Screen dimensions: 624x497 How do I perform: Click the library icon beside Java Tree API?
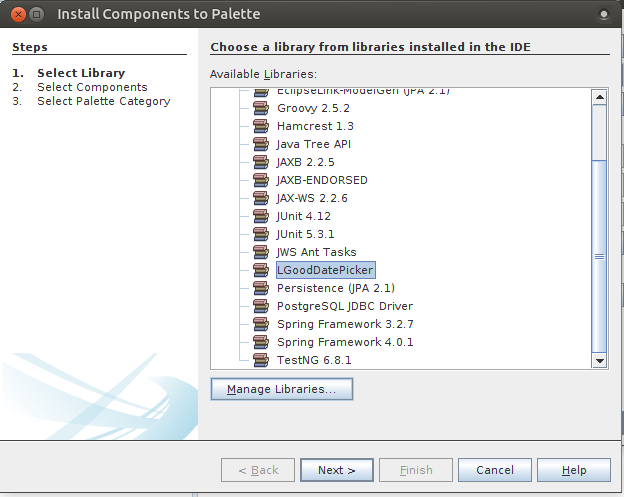(x=261, y=144)
